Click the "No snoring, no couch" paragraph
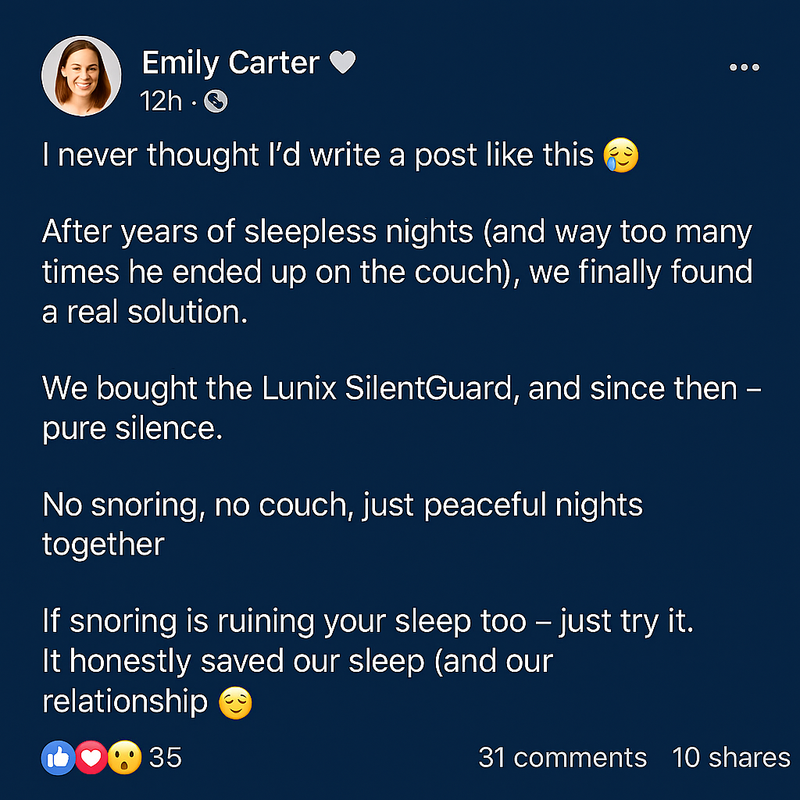The width and height of the screenshot is (800, 800). coord(342,523)
